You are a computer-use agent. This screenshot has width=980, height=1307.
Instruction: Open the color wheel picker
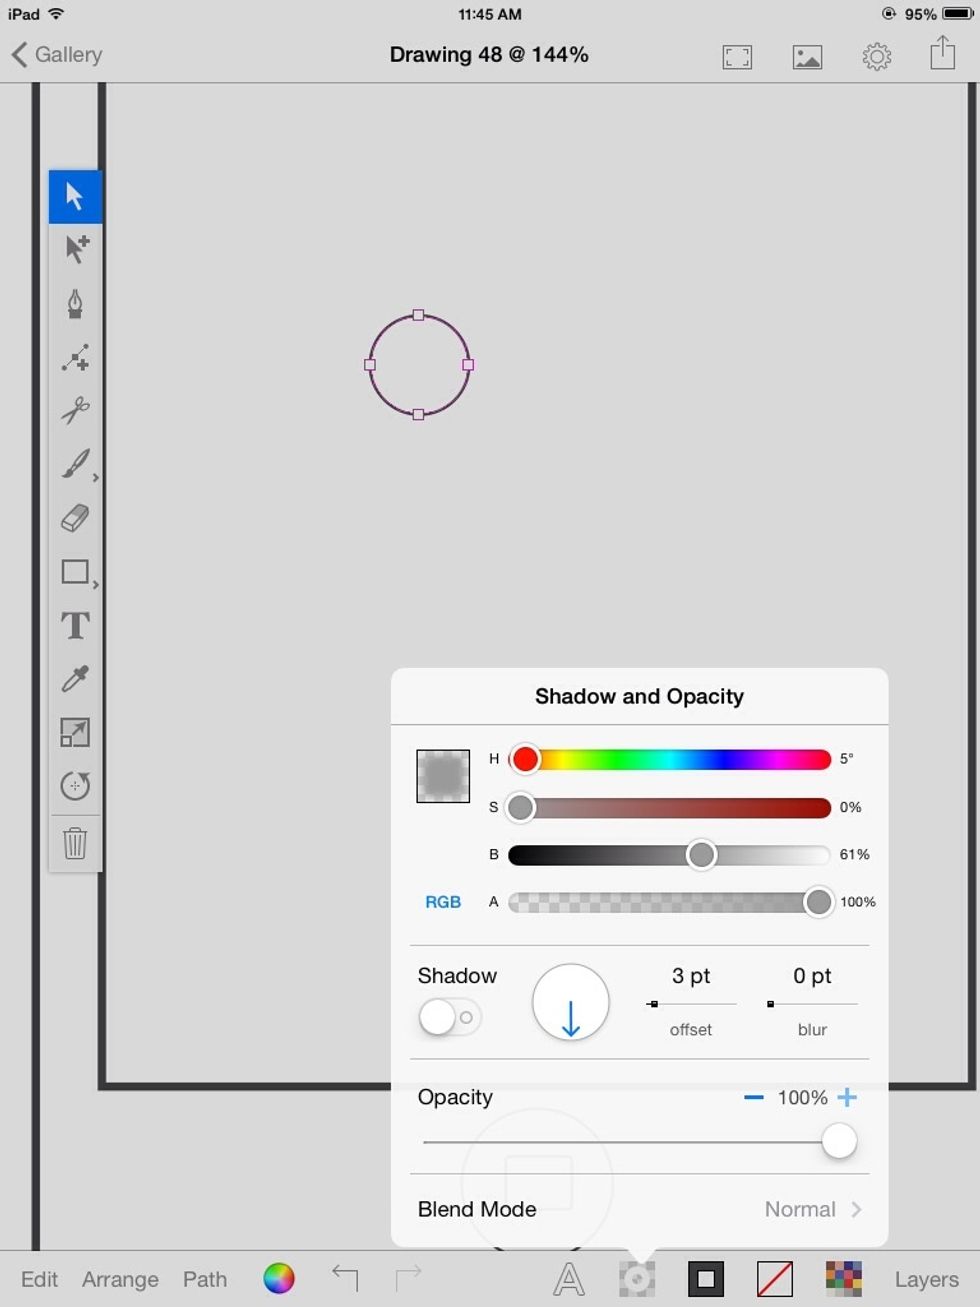(x=278, y=1277)
